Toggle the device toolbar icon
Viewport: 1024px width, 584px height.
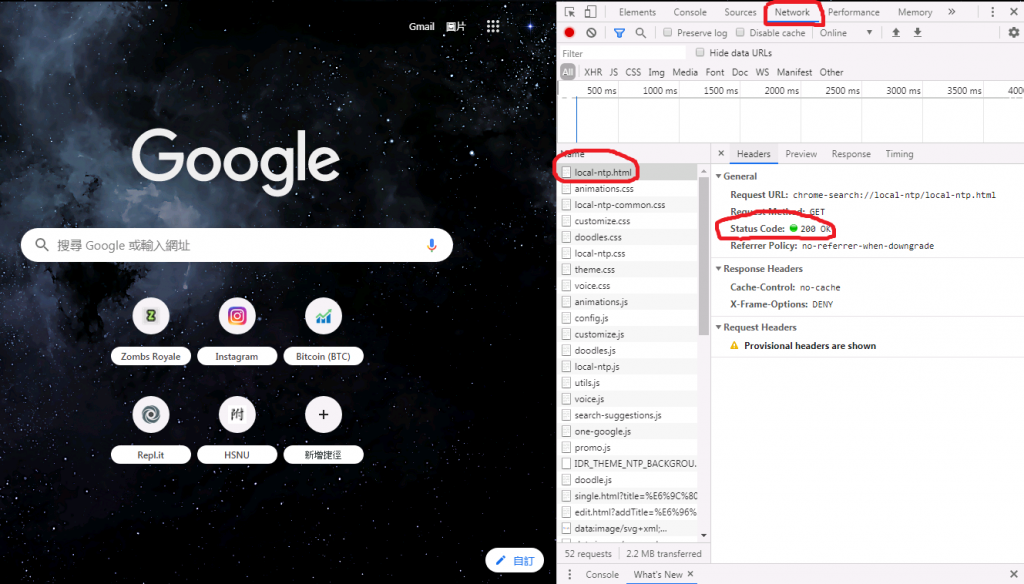pos(590,12)
